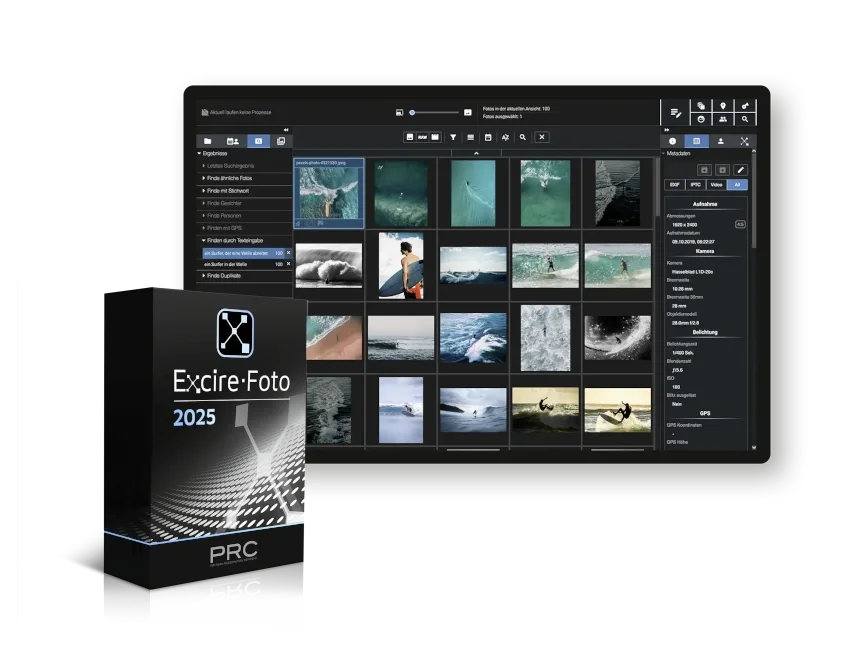
Task: Click the camera value 'Hasselblad L1D-20c'
Action: pos(692,272)
